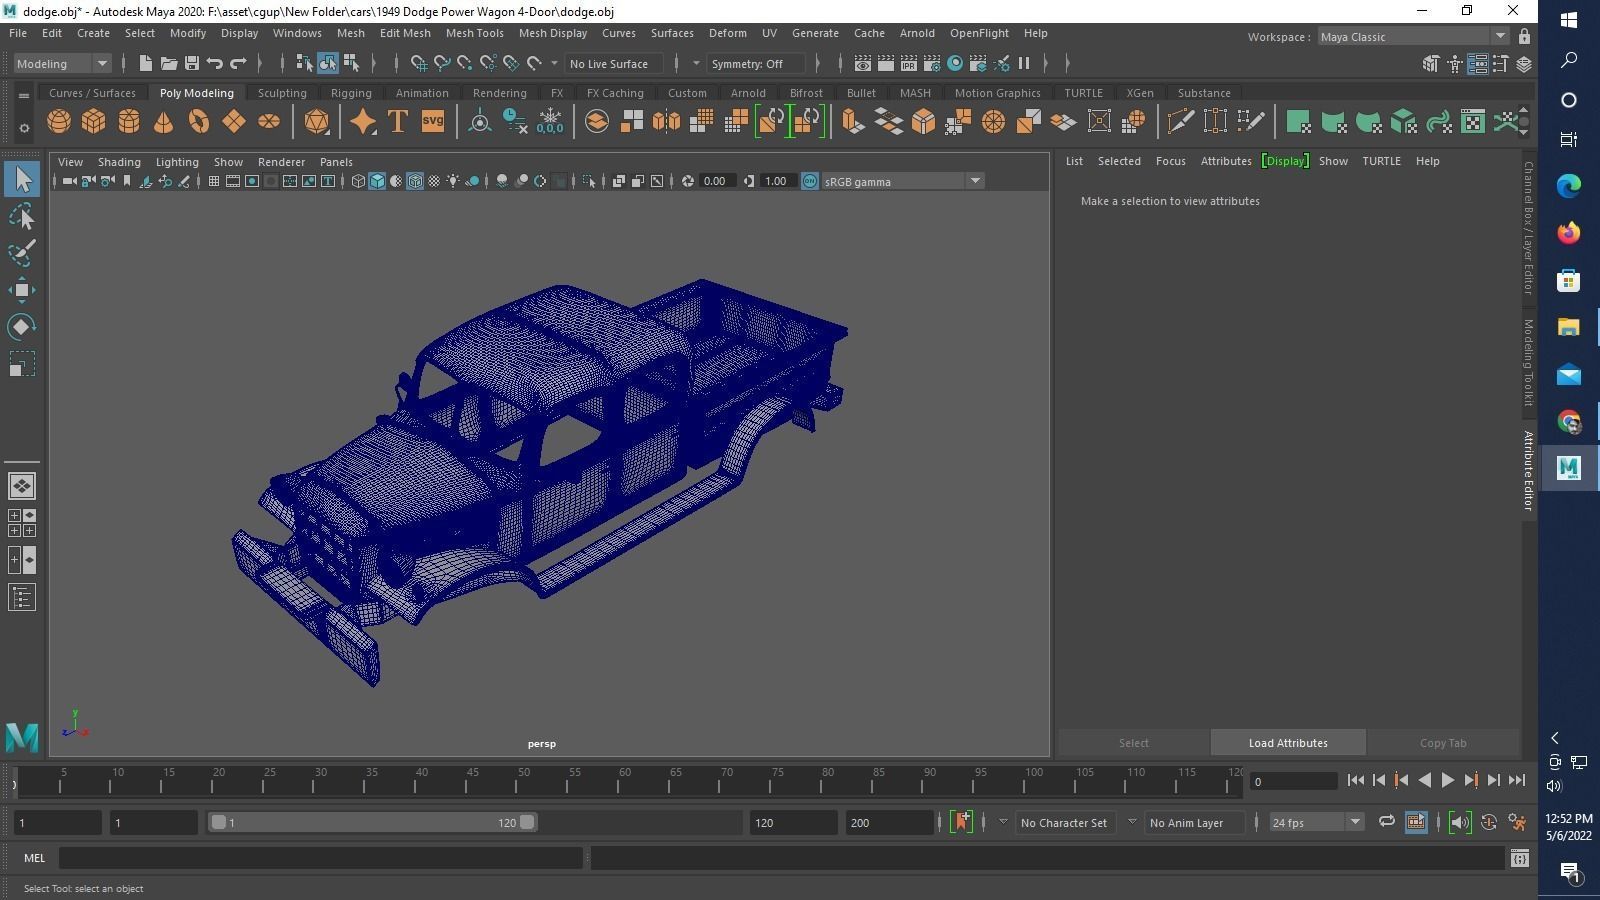
Task: Toggle pause Viewport 2.0 button
Action: (1024, 64)
